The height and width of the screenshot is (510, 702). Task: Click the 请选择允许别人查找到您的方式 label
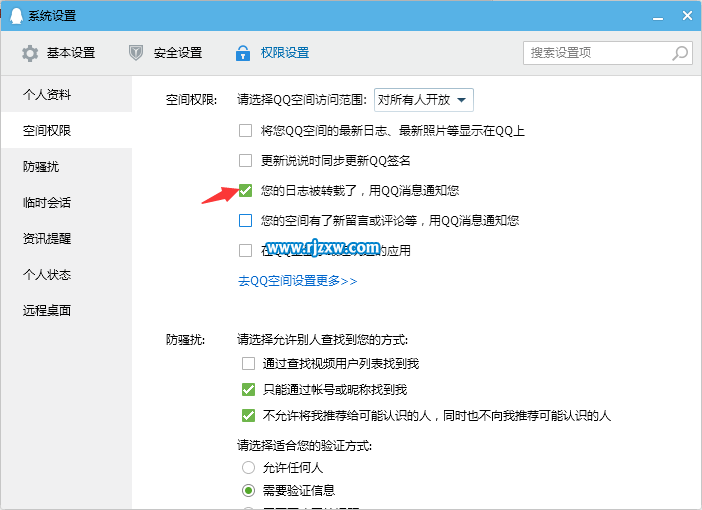click(x=322, y=339)
